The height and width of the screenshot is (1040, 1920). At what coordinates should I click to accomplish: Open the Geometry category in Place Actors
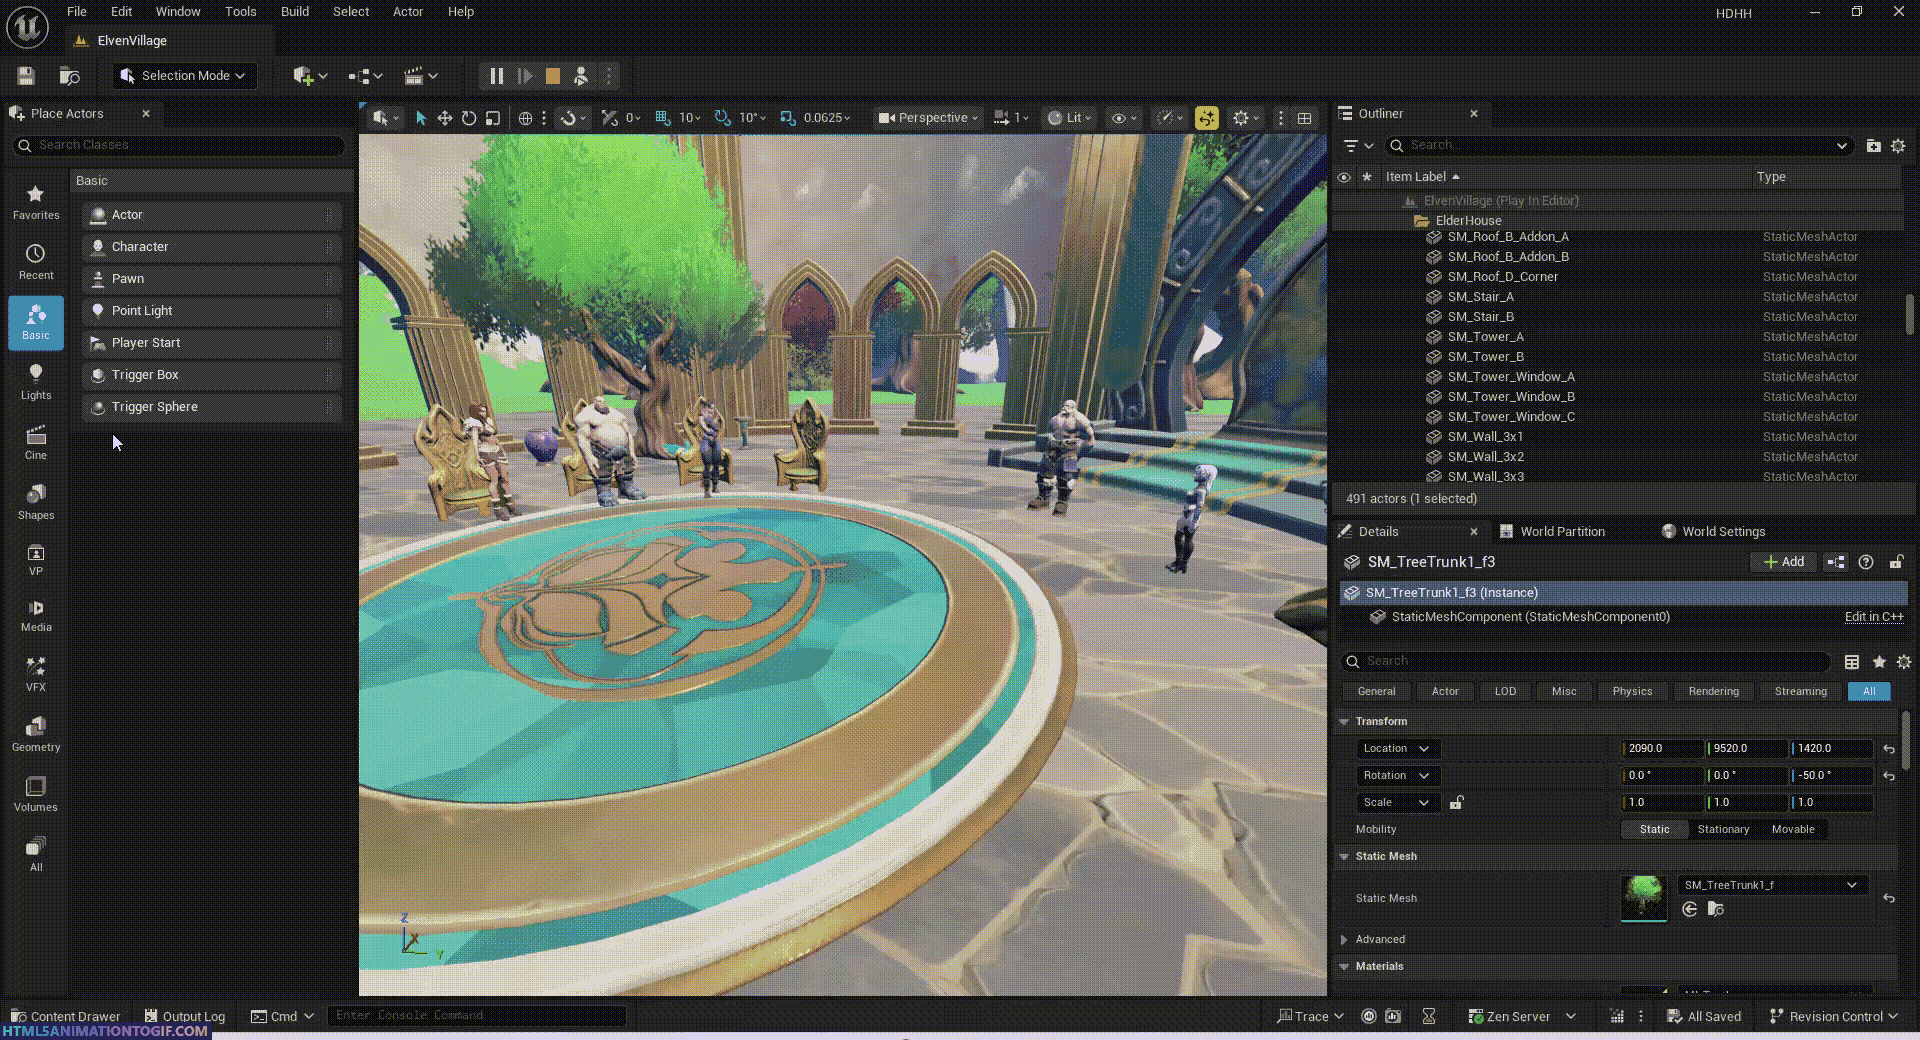coord(36,733)
